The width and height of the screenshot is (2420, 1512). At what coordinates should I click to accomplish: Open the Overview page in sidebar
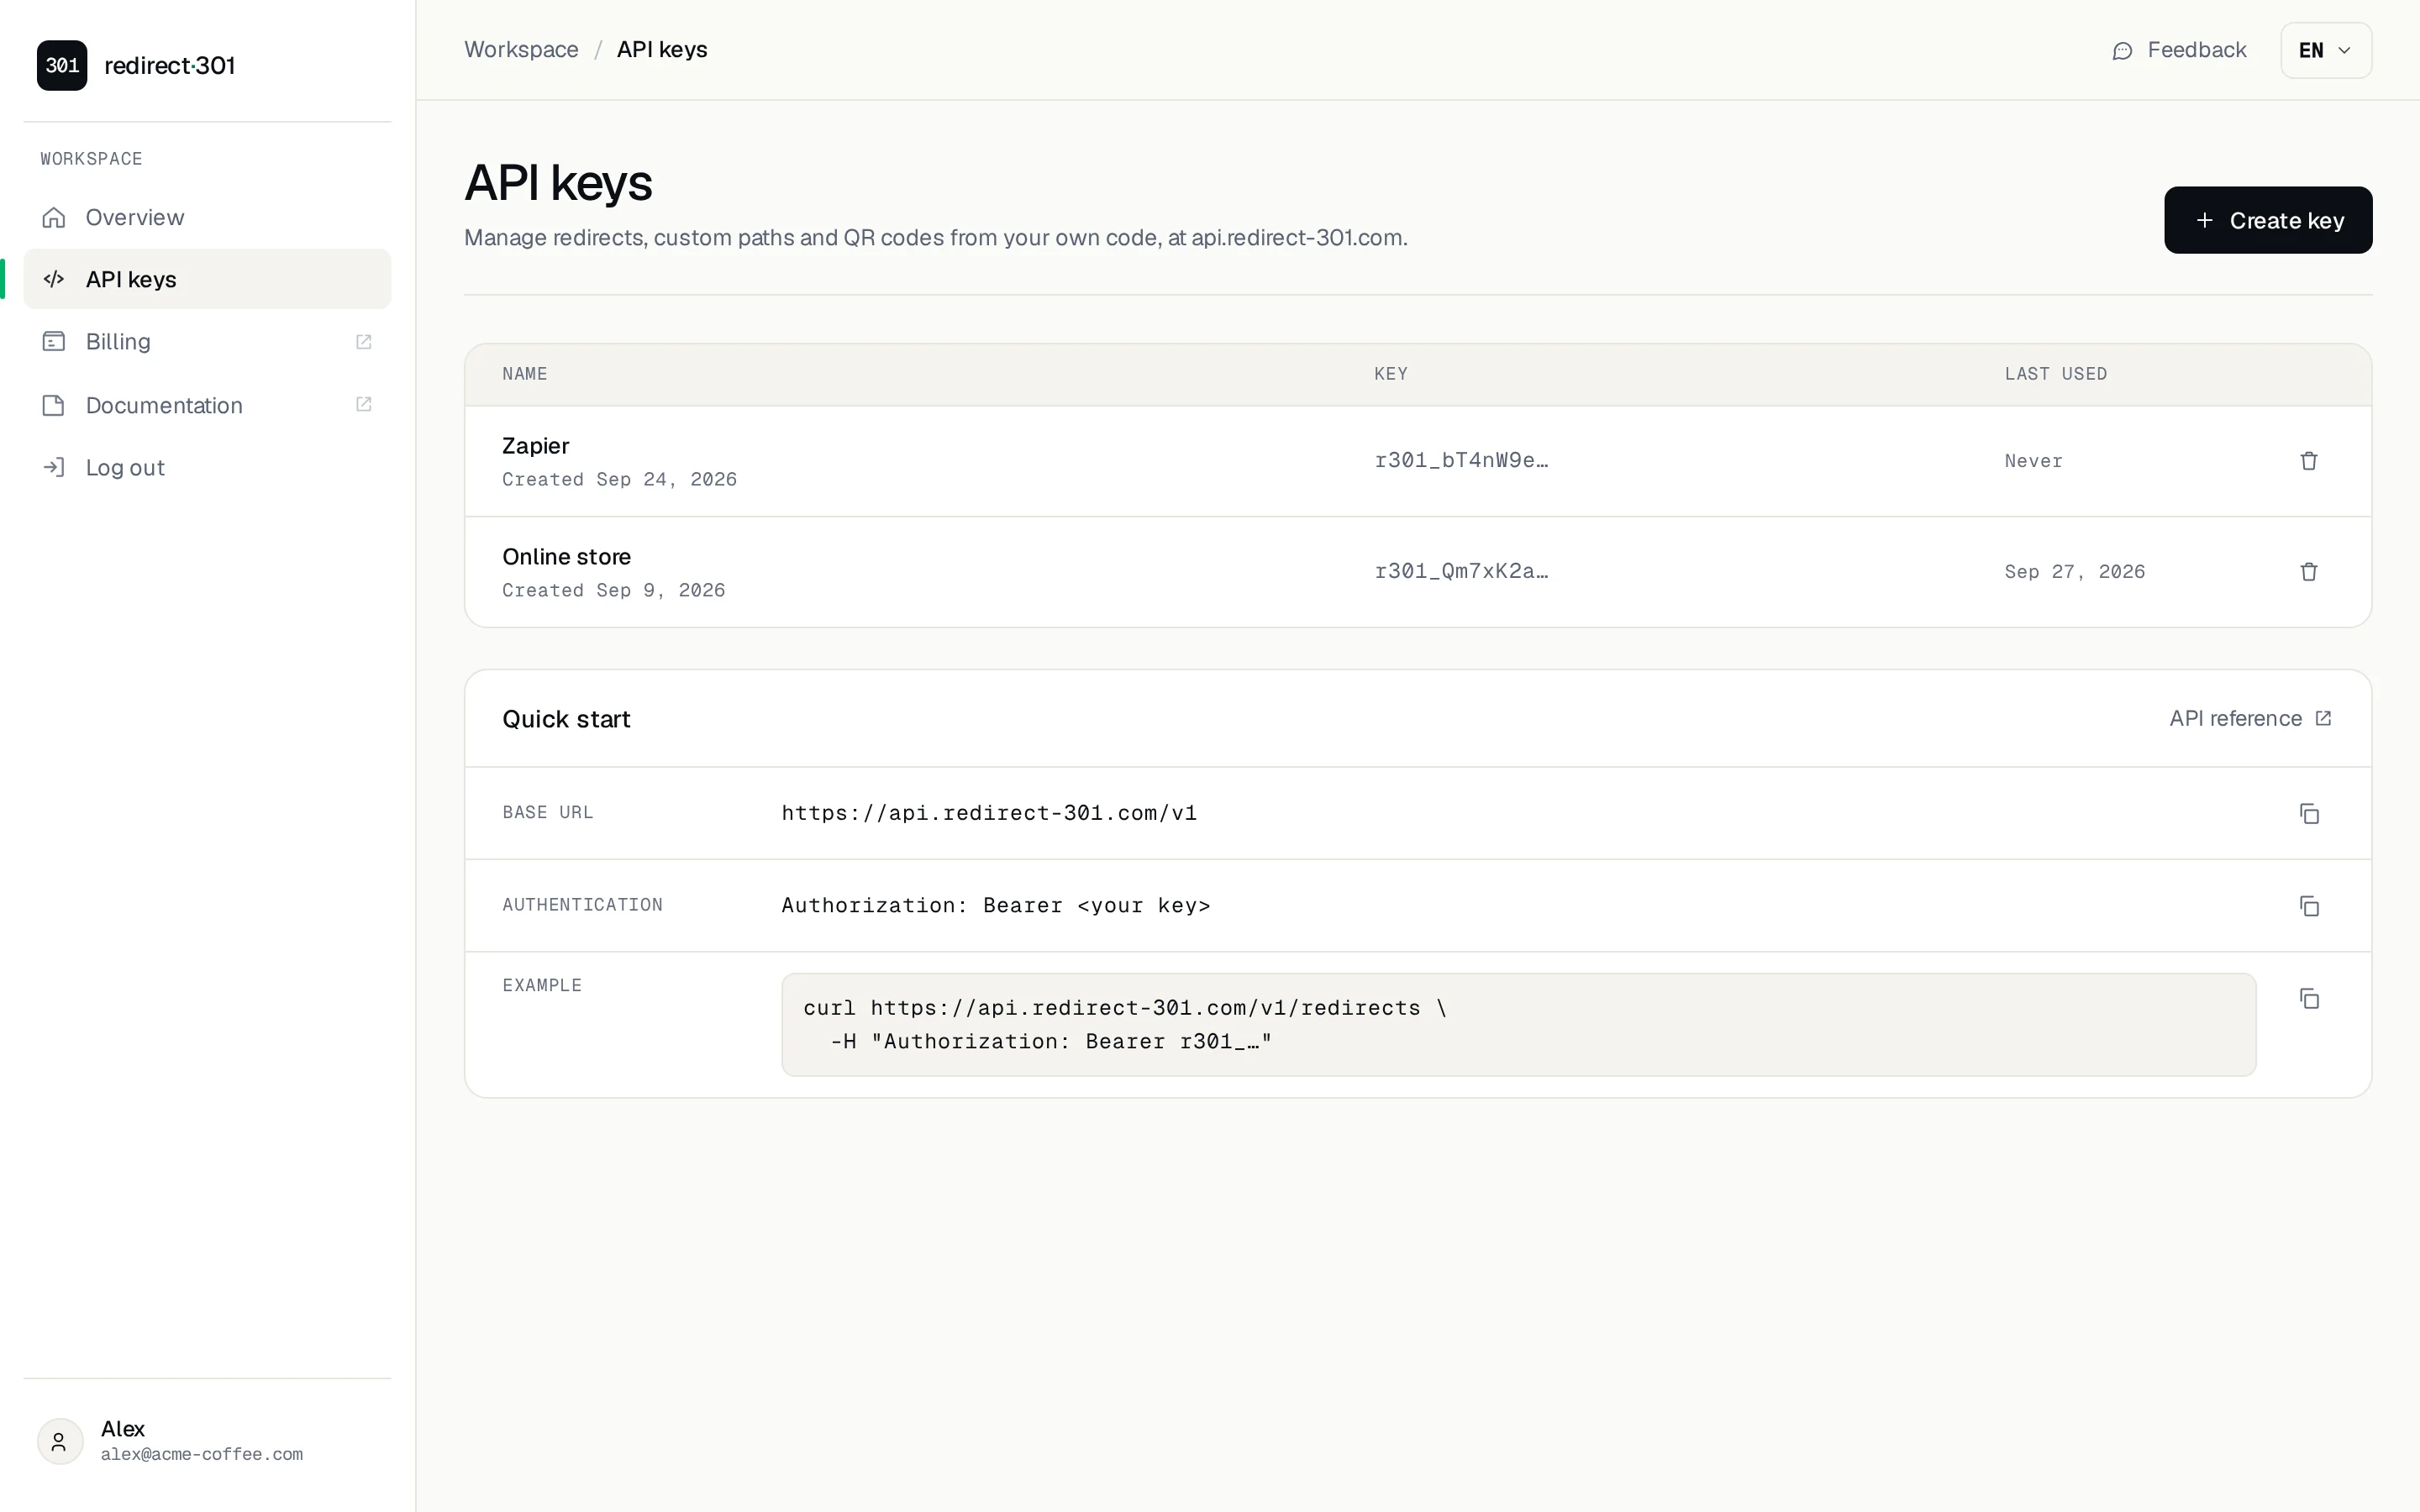pyautogui.click(x=207, y=217)
